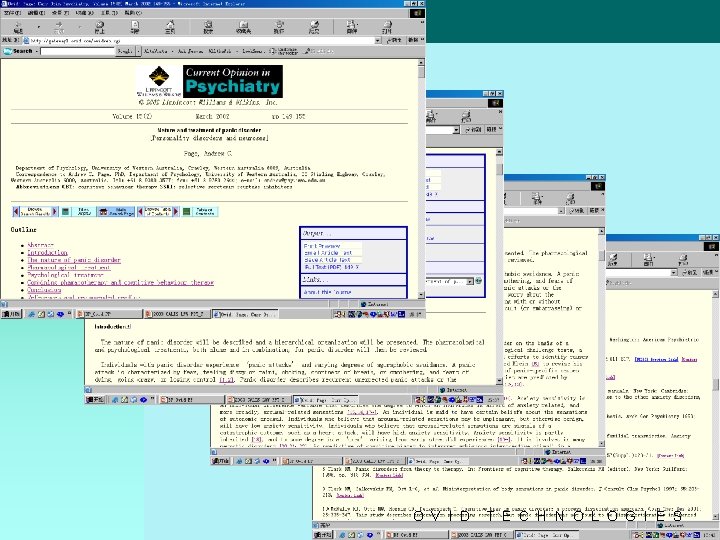Click Print Preview in the Output box
This screenshot has height=540, width=720.
[322, 246]
